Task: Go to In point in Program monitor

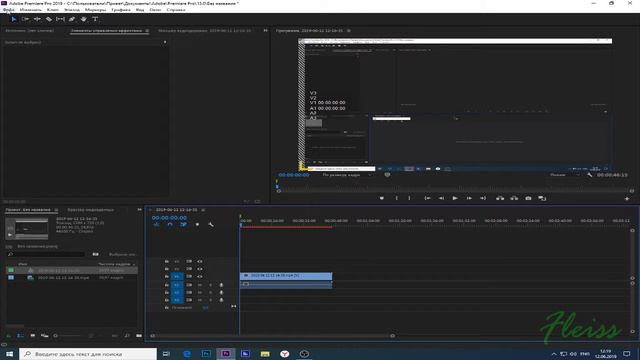Action: coord(427,198)
